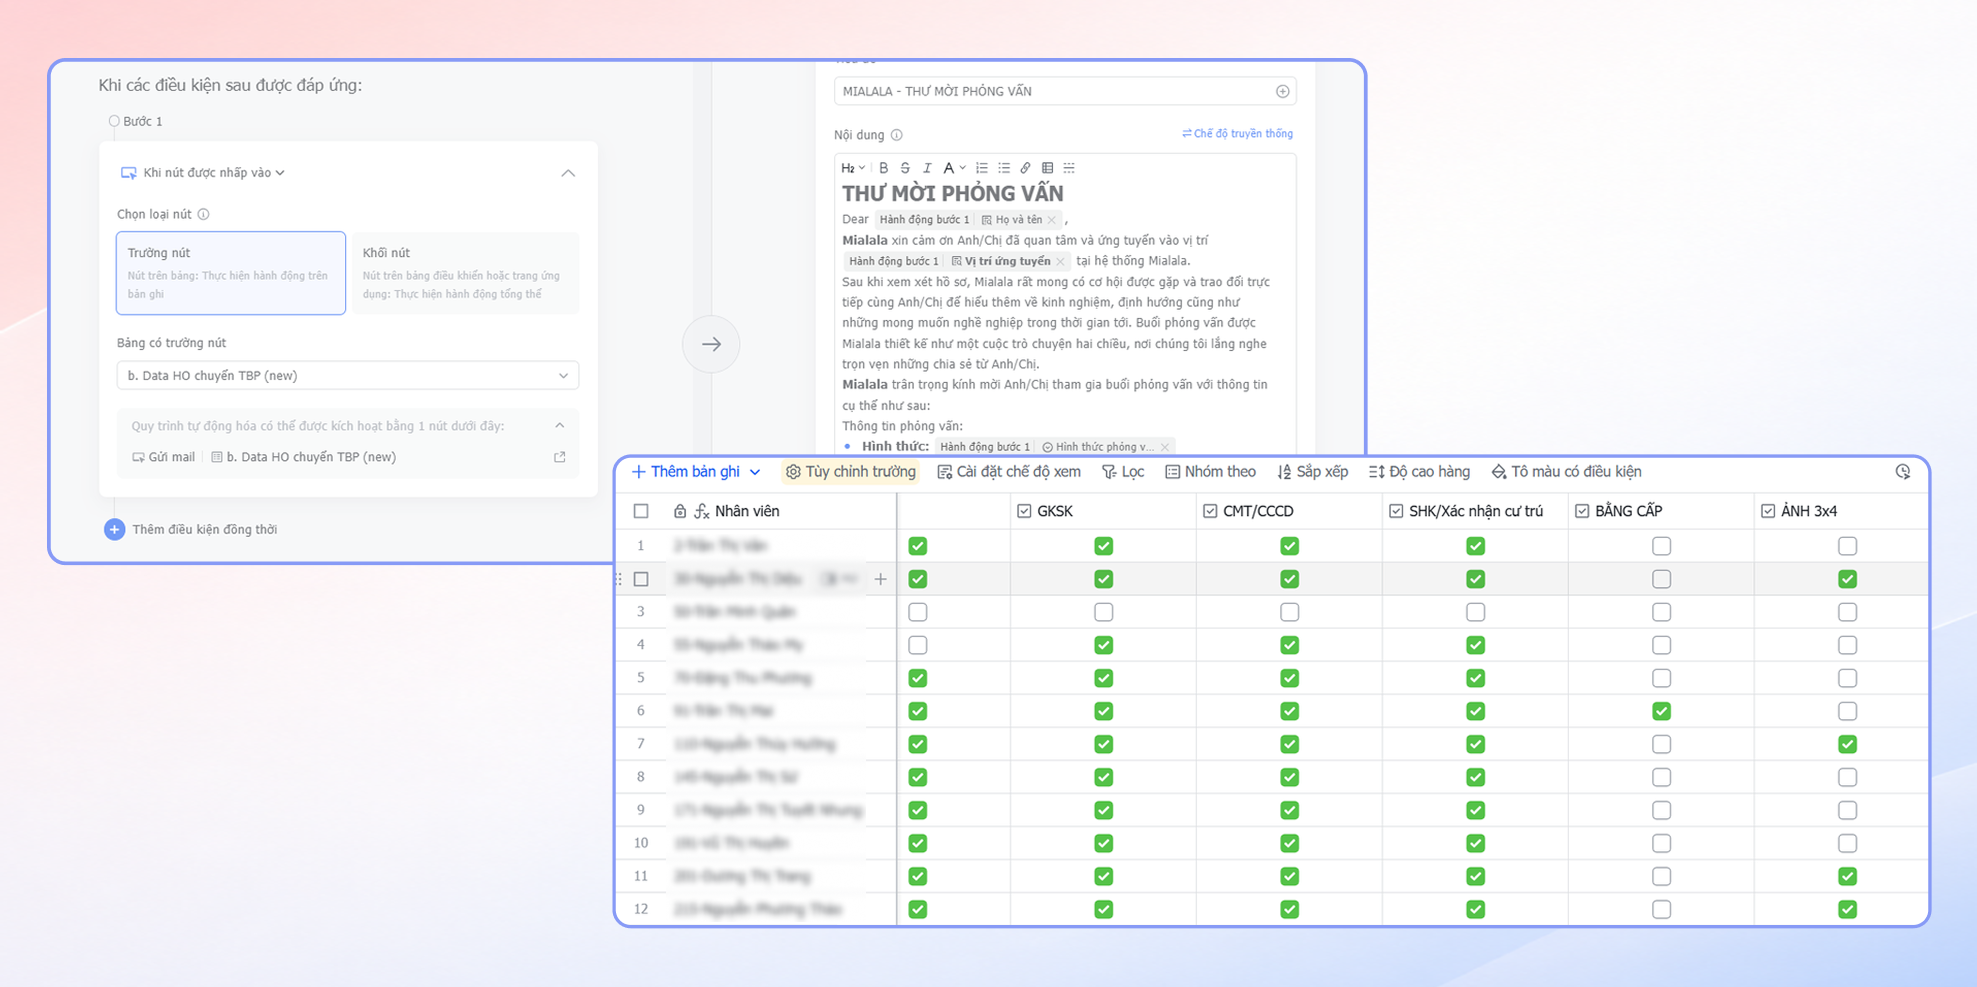Select the Trường nút button type card
This screenshot has height=987, width=1977.
[231, 273]
